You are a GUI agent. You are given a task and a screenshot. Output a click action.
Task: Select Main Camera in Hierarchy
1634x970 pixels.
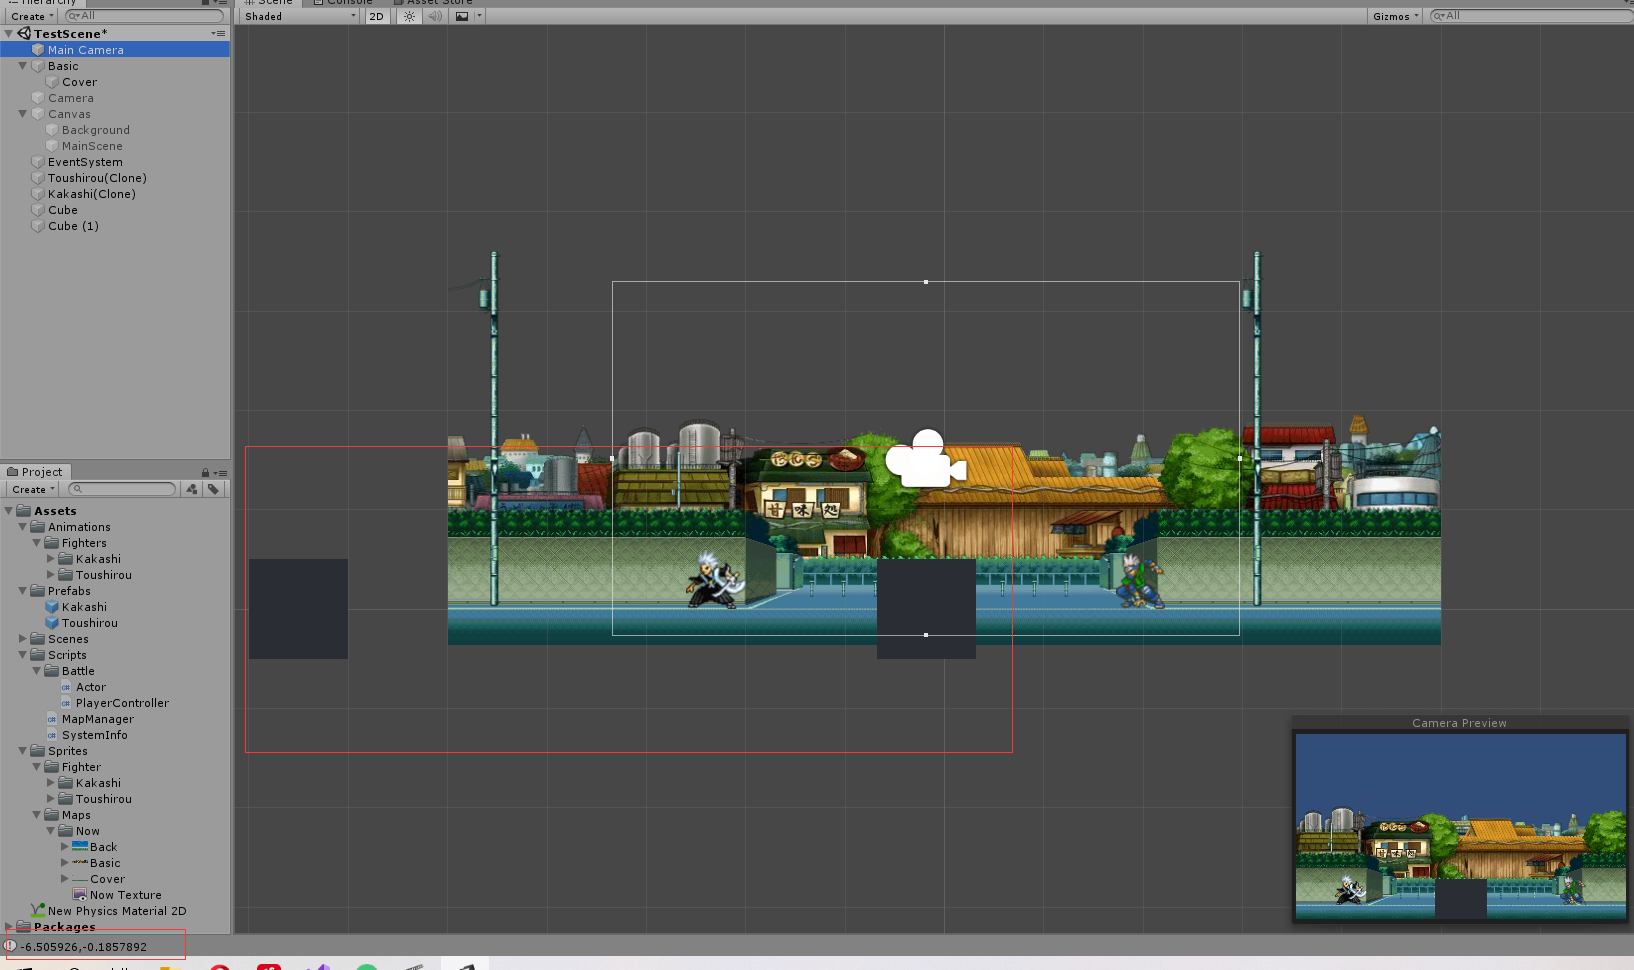click(x=115, y=50)
